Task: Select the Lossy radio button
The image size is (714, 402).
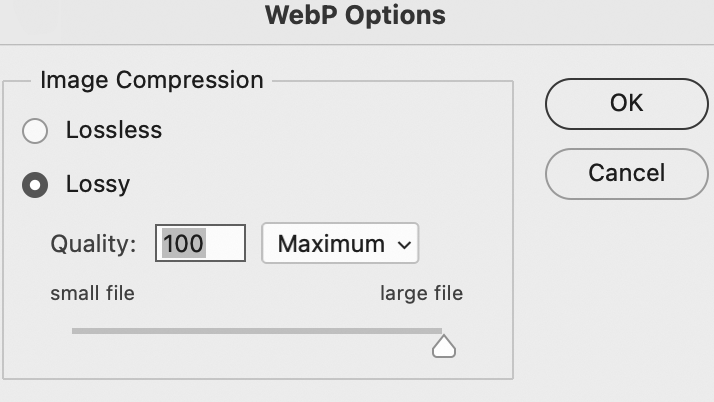Action: click(x=35, y=185)
